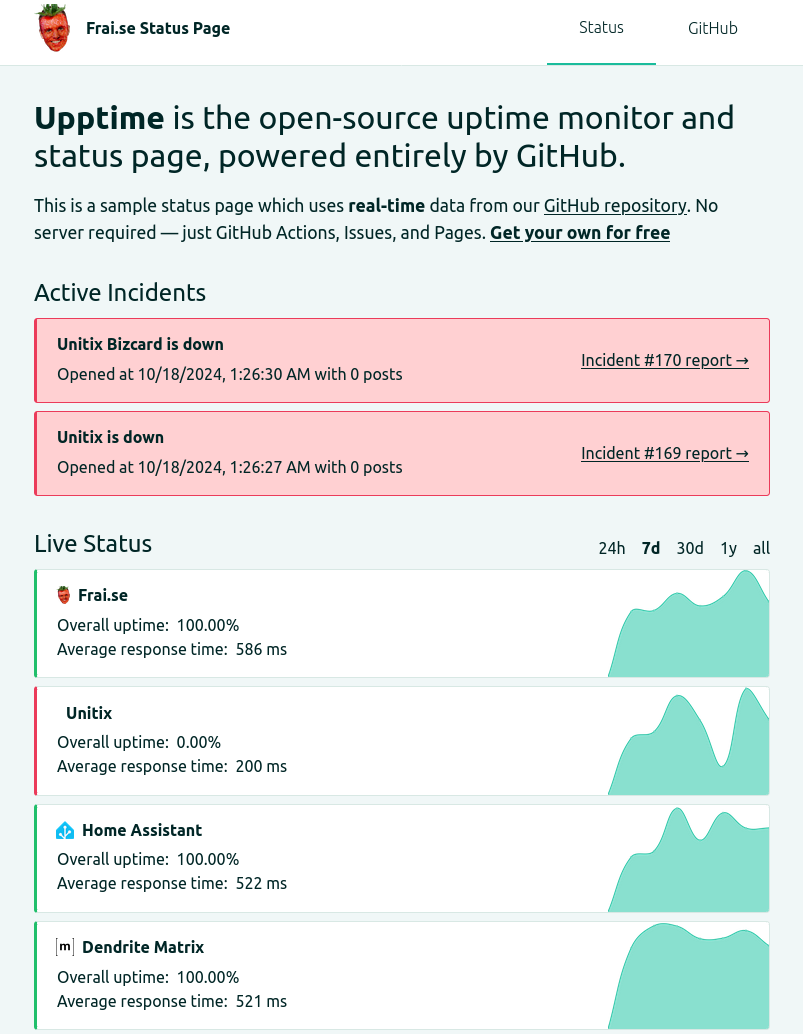Select the 7d time range

(651, 548)
